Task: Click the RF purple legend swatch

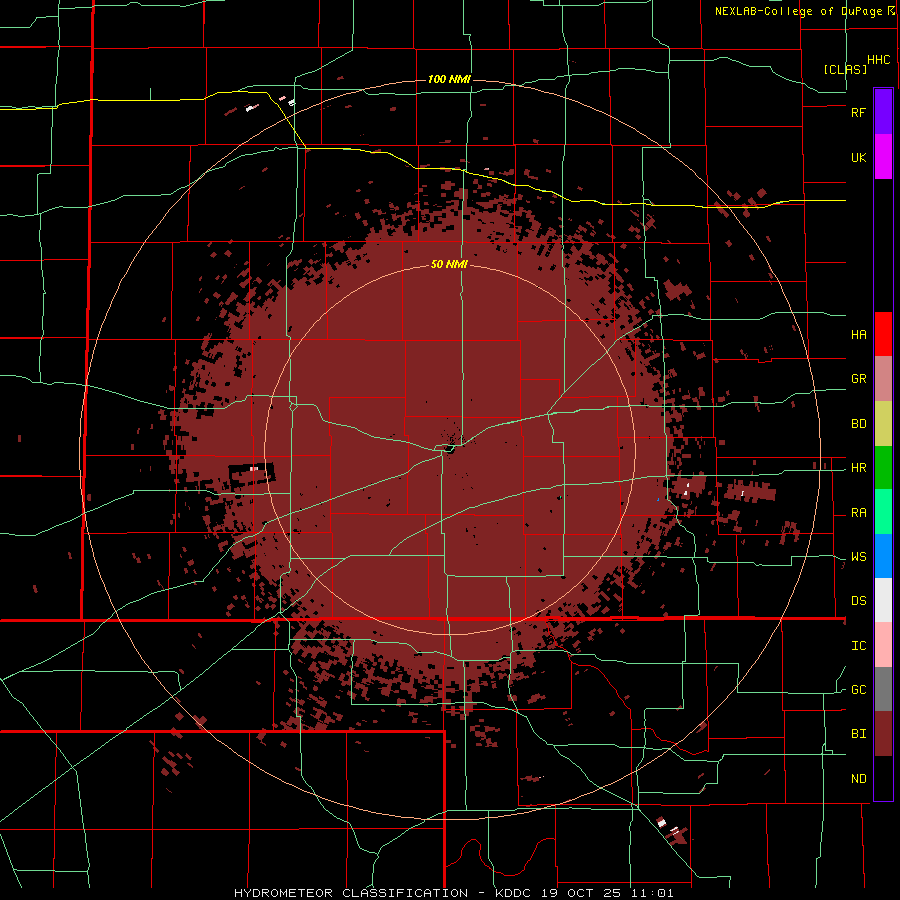Action: 883,112
